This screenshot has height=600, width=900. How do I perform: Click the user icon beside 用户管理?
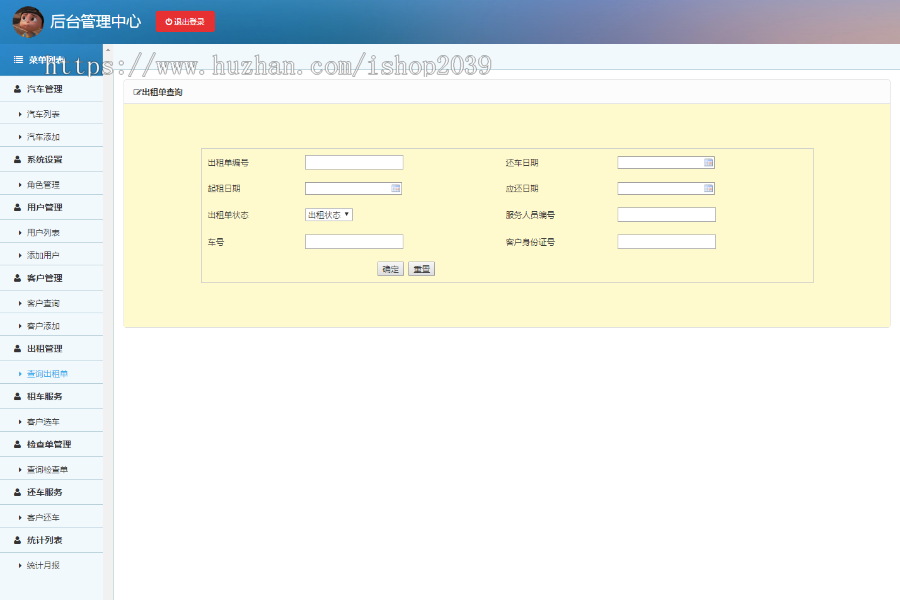point(17,207)
